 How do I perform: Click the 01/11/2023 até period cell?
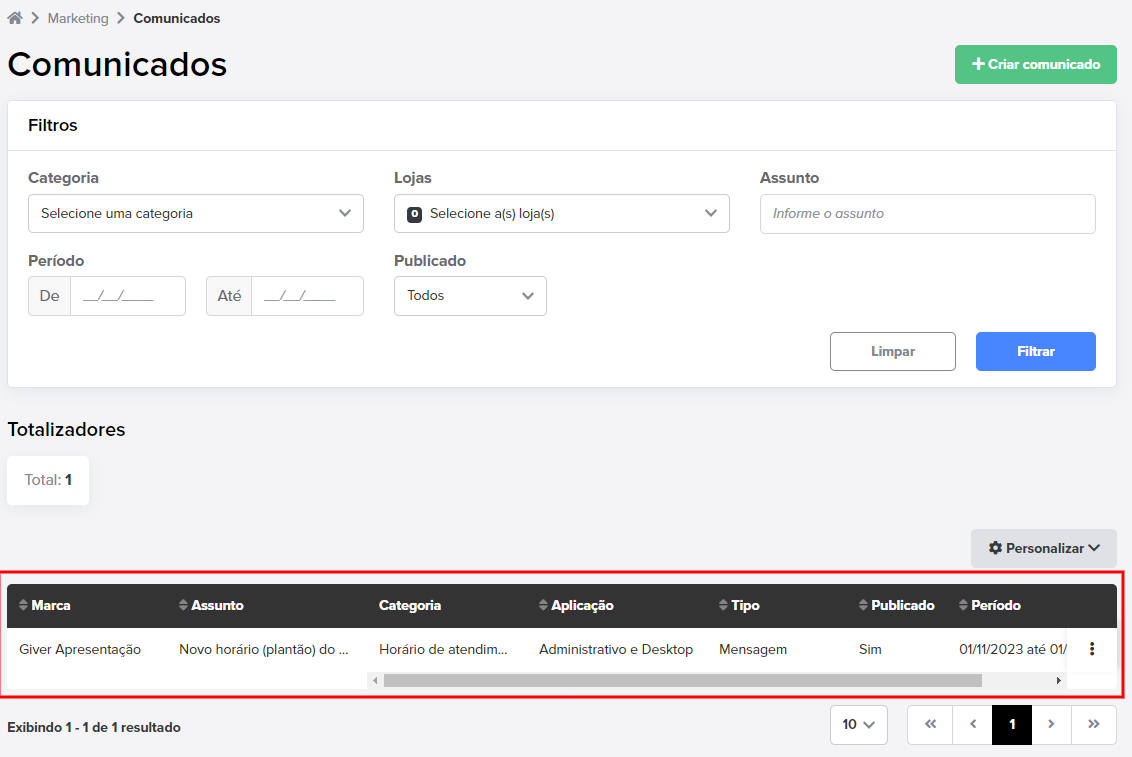click(x=1012, y=649)
